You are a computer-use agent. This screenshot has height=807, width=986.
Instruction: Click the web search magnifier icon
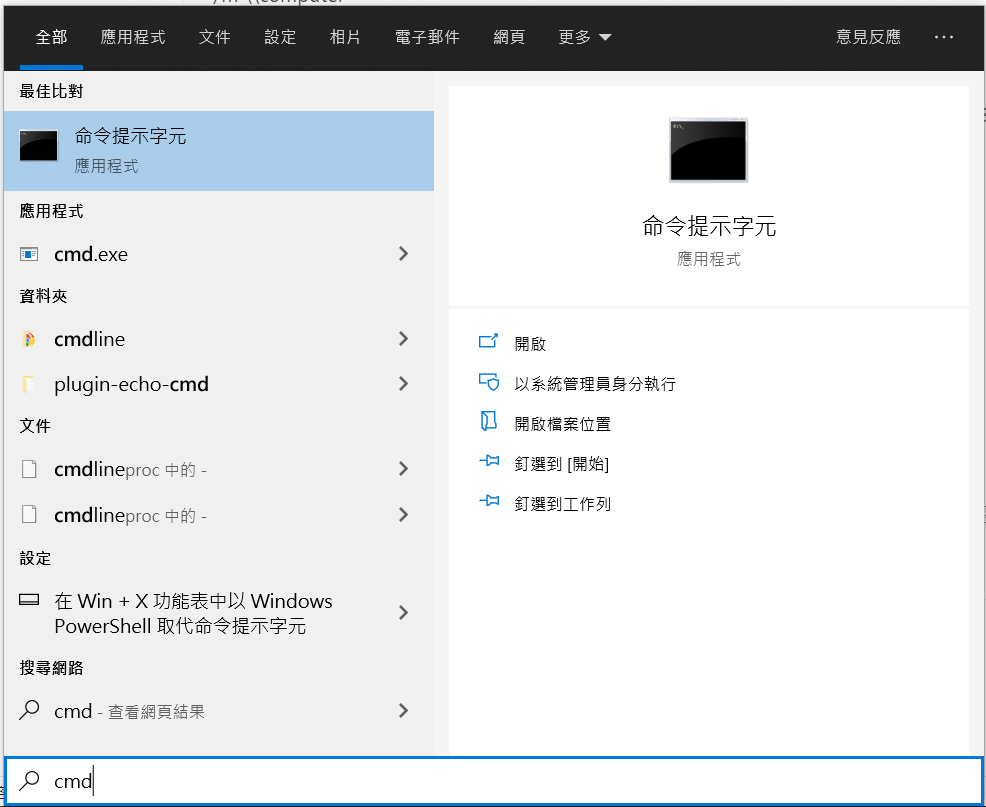point(29,710)
